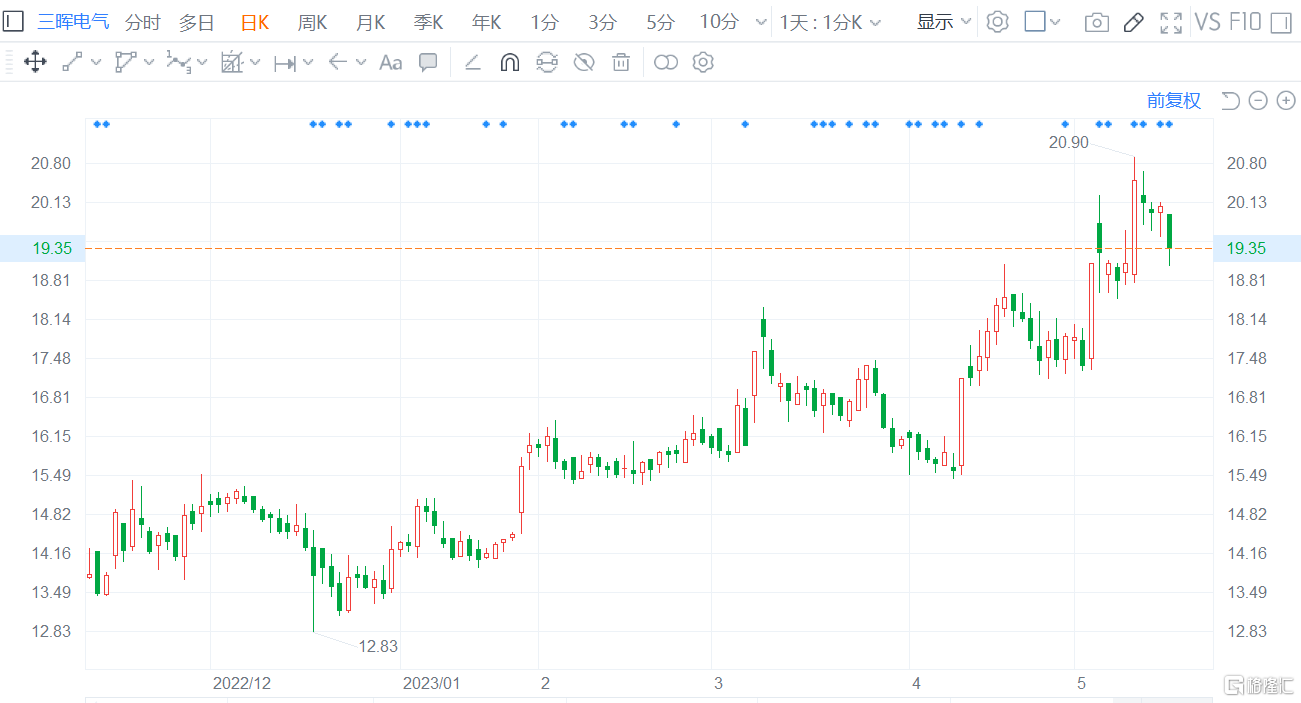Expand measurement tool dropdown arrow
Image resolution: width=1301 pixels, height=703 pixels.
308,63
